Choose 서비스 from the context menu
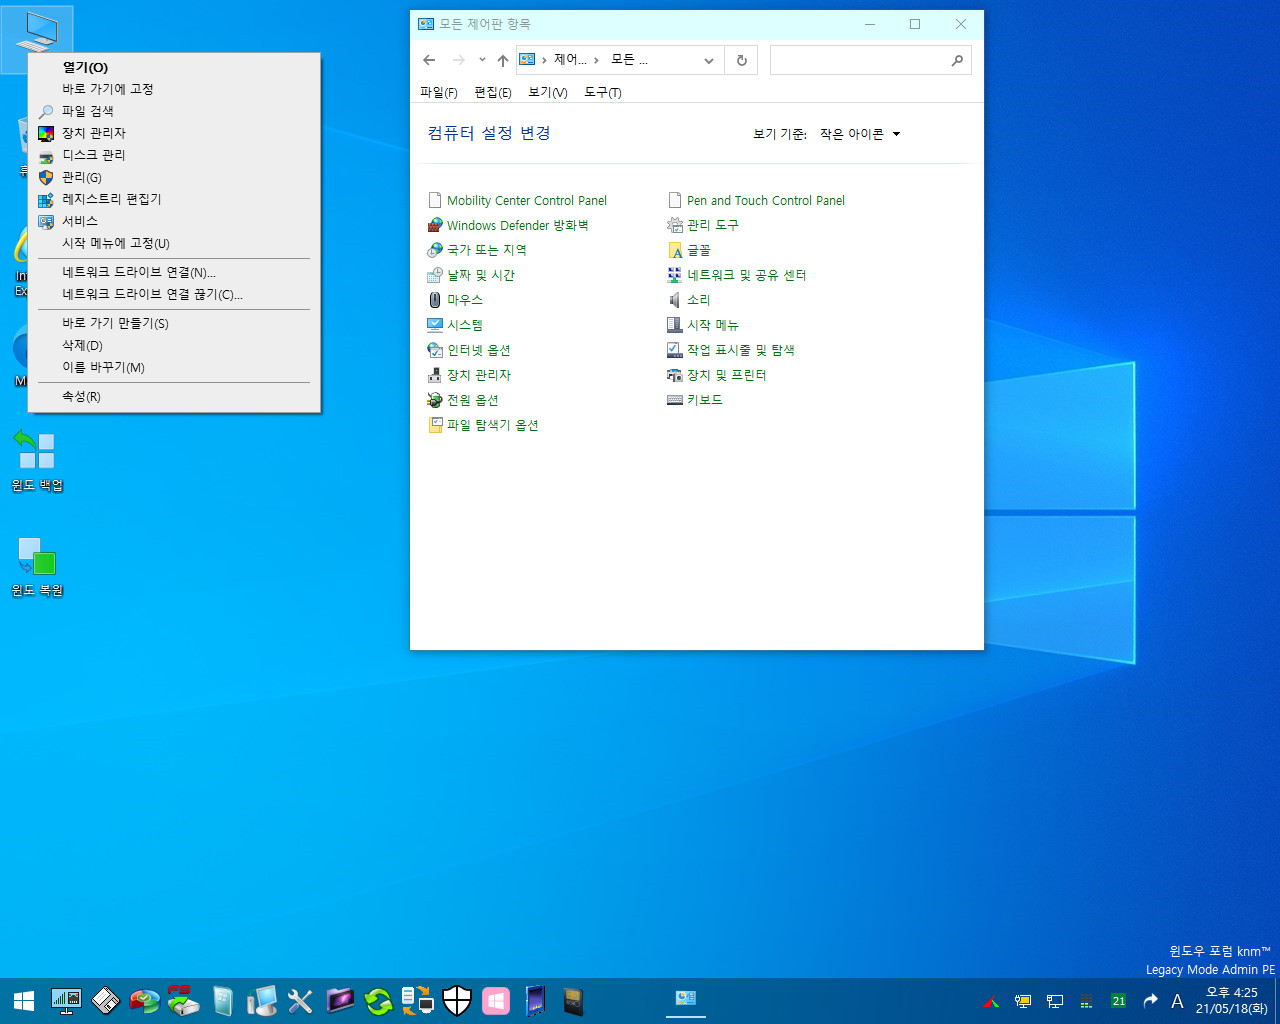 pos(174,221)
